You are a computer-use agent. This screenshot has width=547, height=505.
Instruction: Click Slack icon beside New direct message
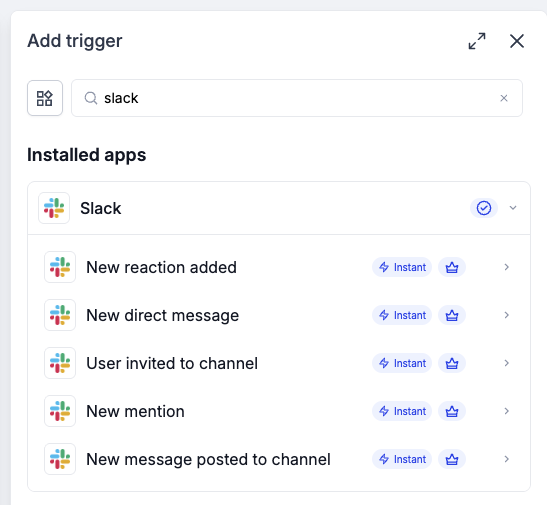(x=60, y=315)
